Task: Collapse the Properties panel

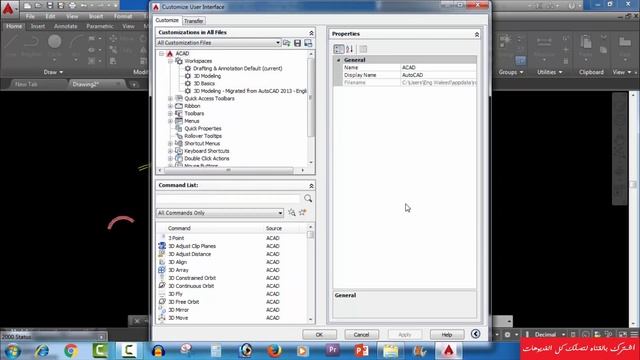Action: (476, 35)
